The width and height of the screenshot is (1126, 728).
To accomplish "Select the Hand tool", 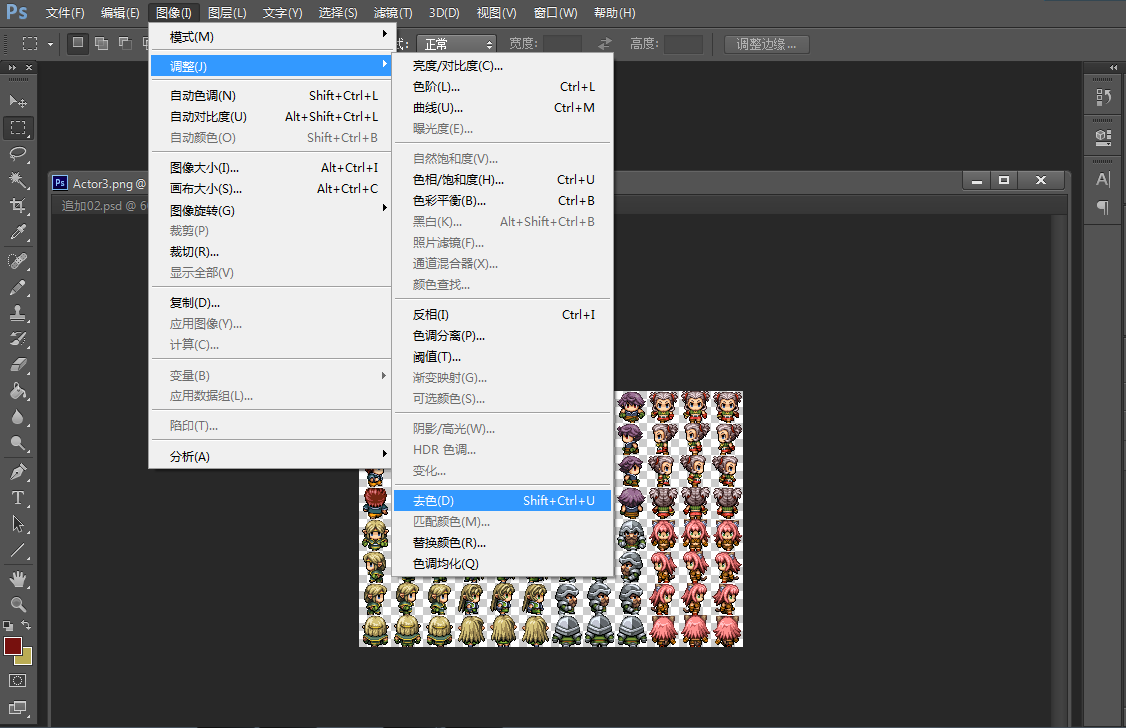I will click(x=18, y=579).
